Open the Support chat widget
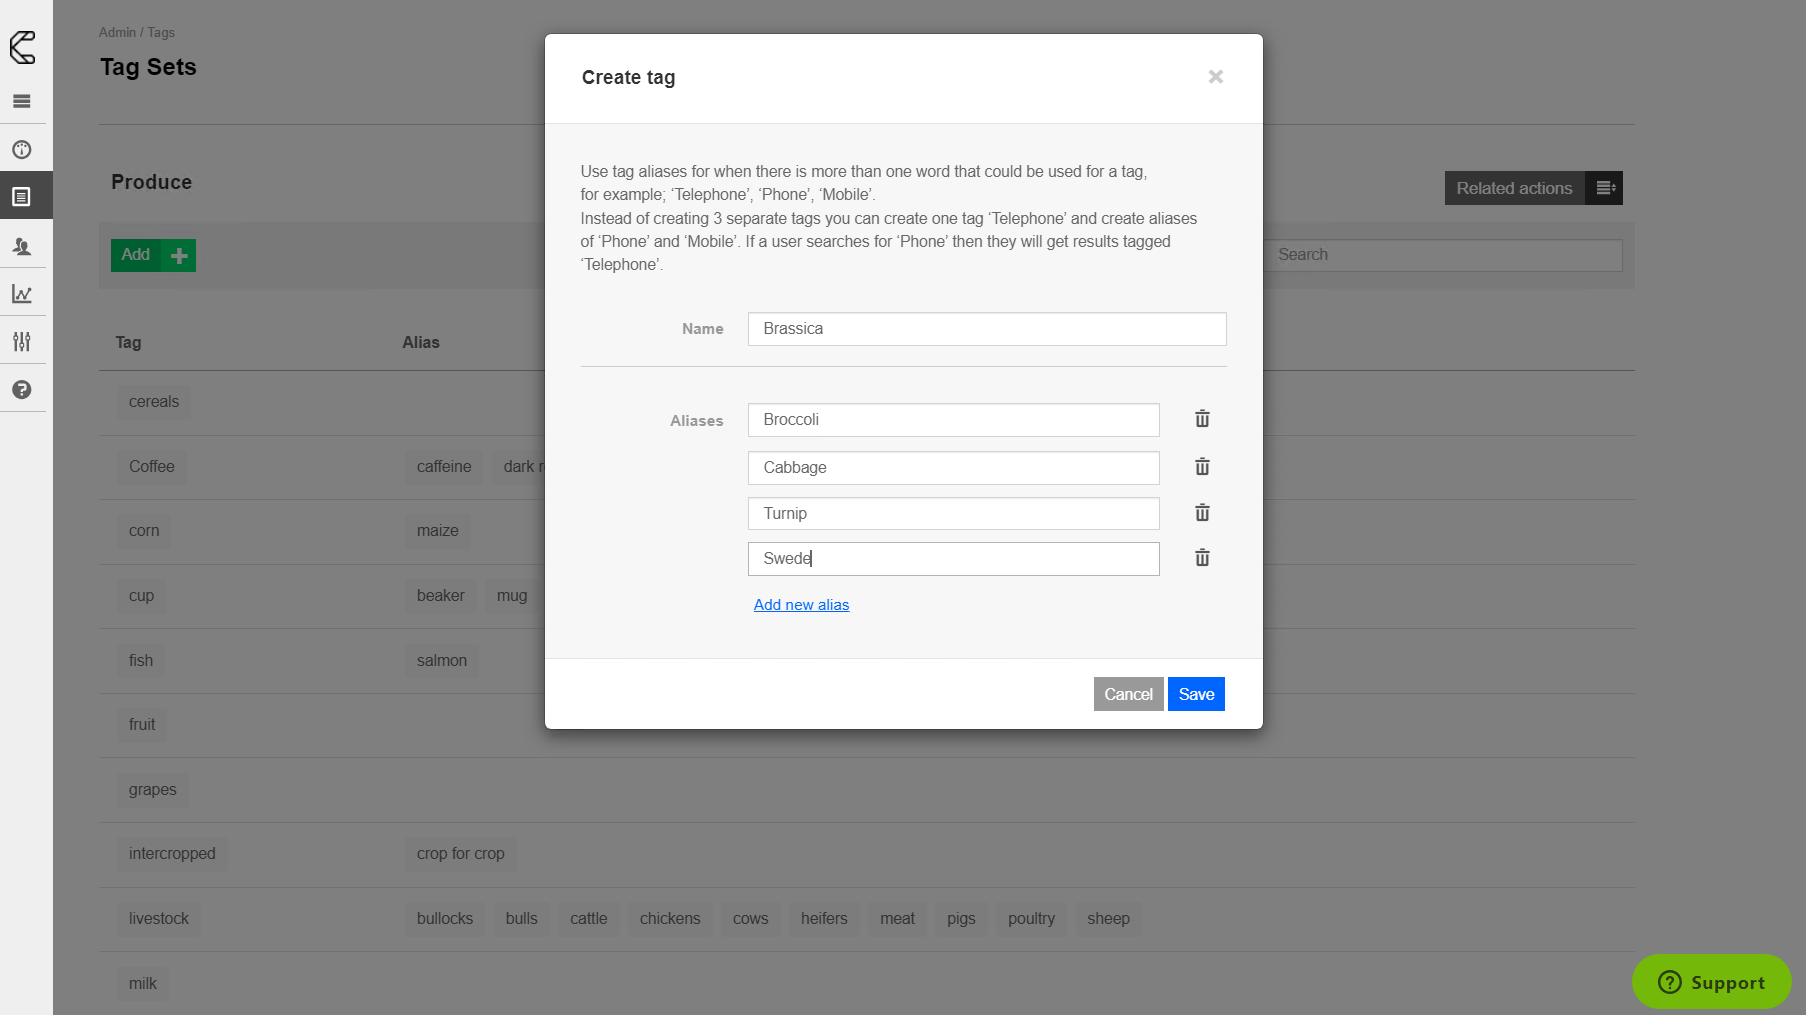This screenshot has width=1806, height=1015. [x=1711, y=982]
